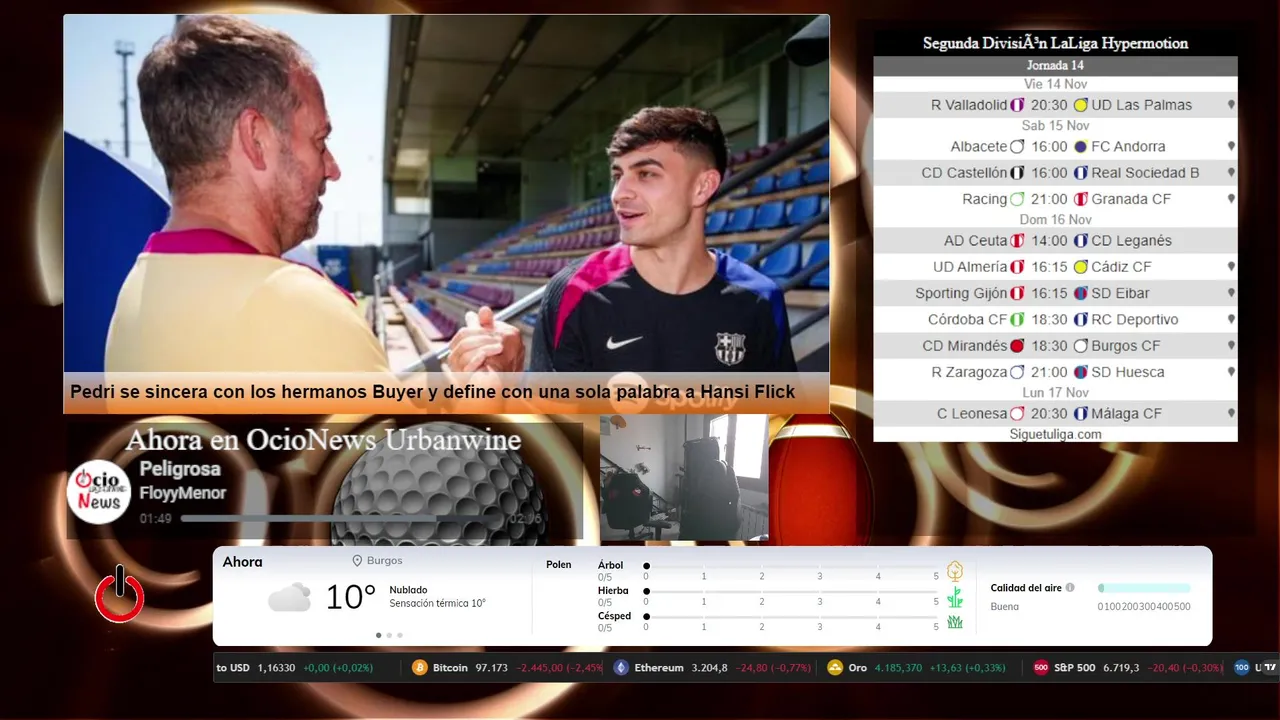The image size is (1280, 720).
Task: Select the second weather widget page dot
Action: (389, 635)
